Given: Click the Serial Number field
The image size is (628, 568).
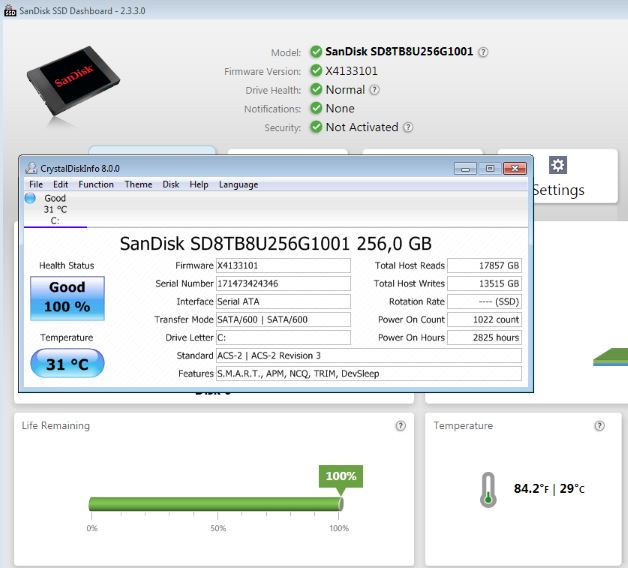Looking at the screenshot, I should pyautogui.click(x=283, y=284).
